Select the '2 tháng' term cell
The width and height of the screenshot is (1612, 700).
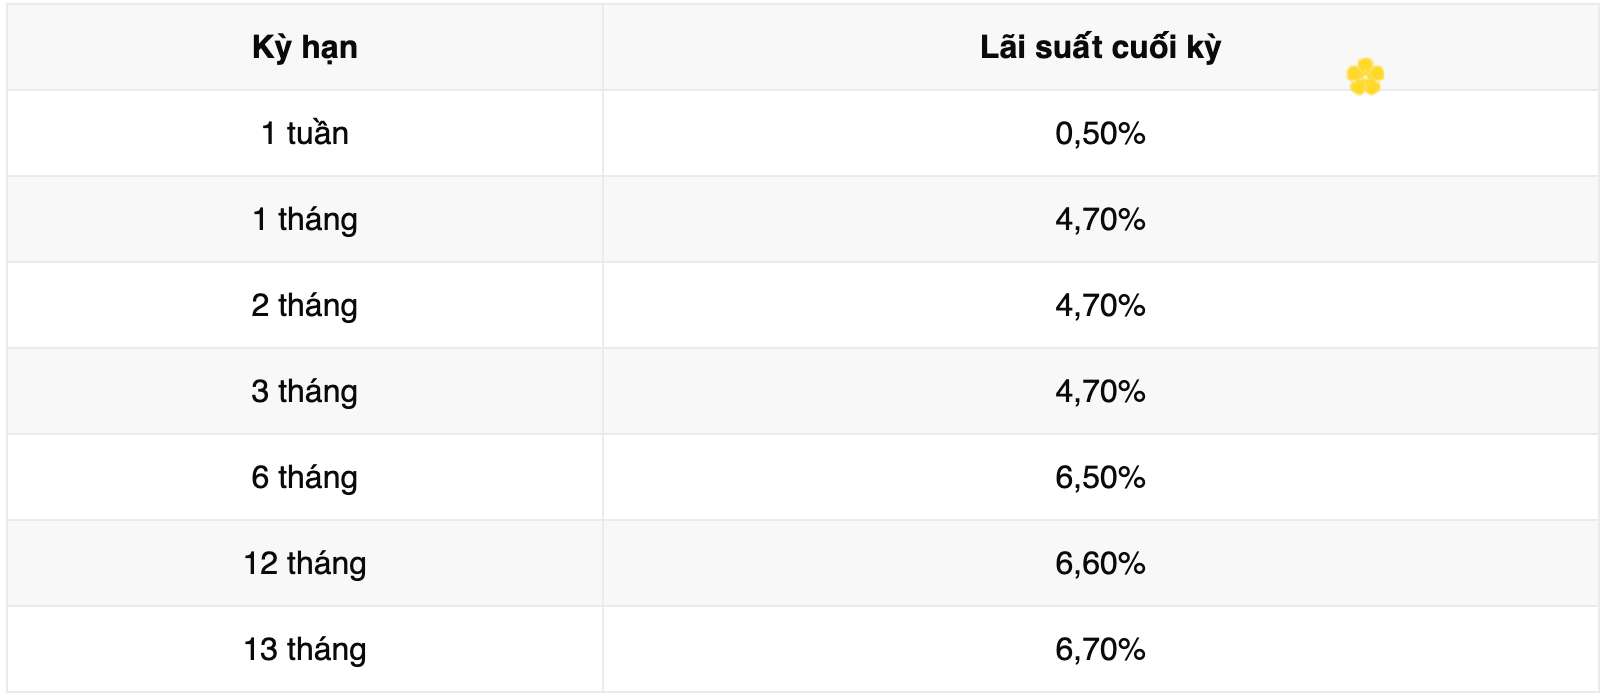pos(305,306)
